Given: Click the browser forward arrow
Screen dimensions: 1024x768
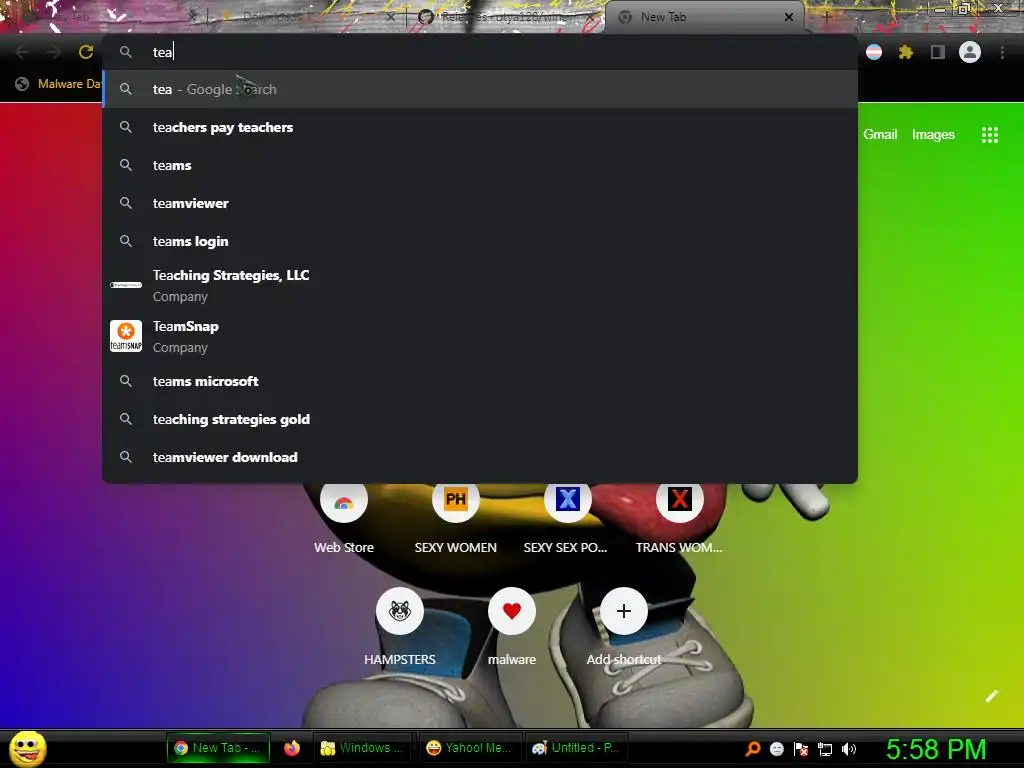Looking at the screenshot, I should [54, 52].
